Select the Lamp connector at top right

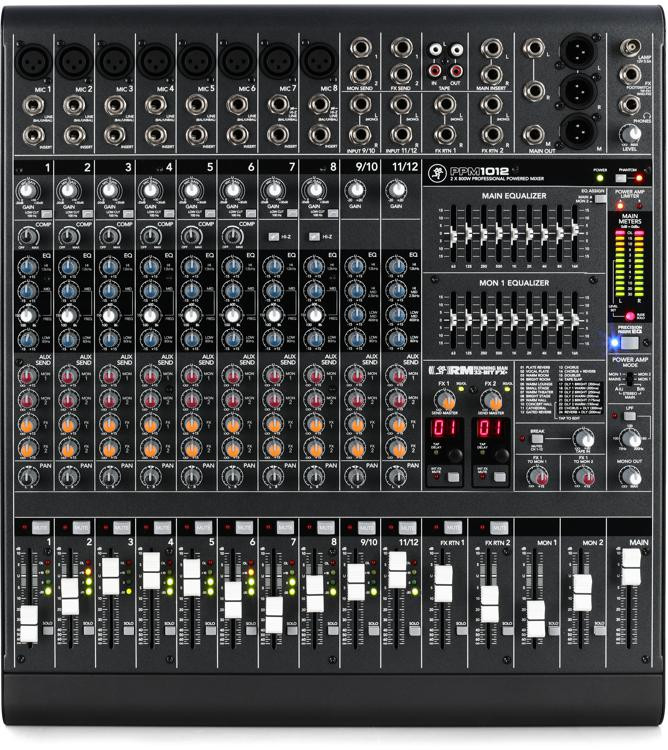click(x=630, y=47)
